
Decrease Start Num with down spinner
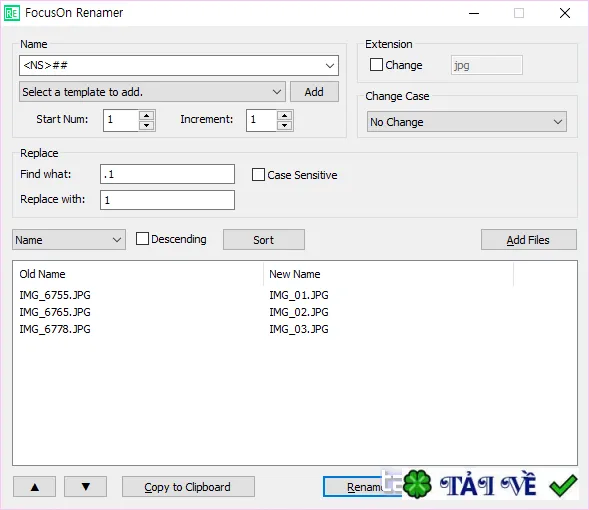click(x=146, y=125)
